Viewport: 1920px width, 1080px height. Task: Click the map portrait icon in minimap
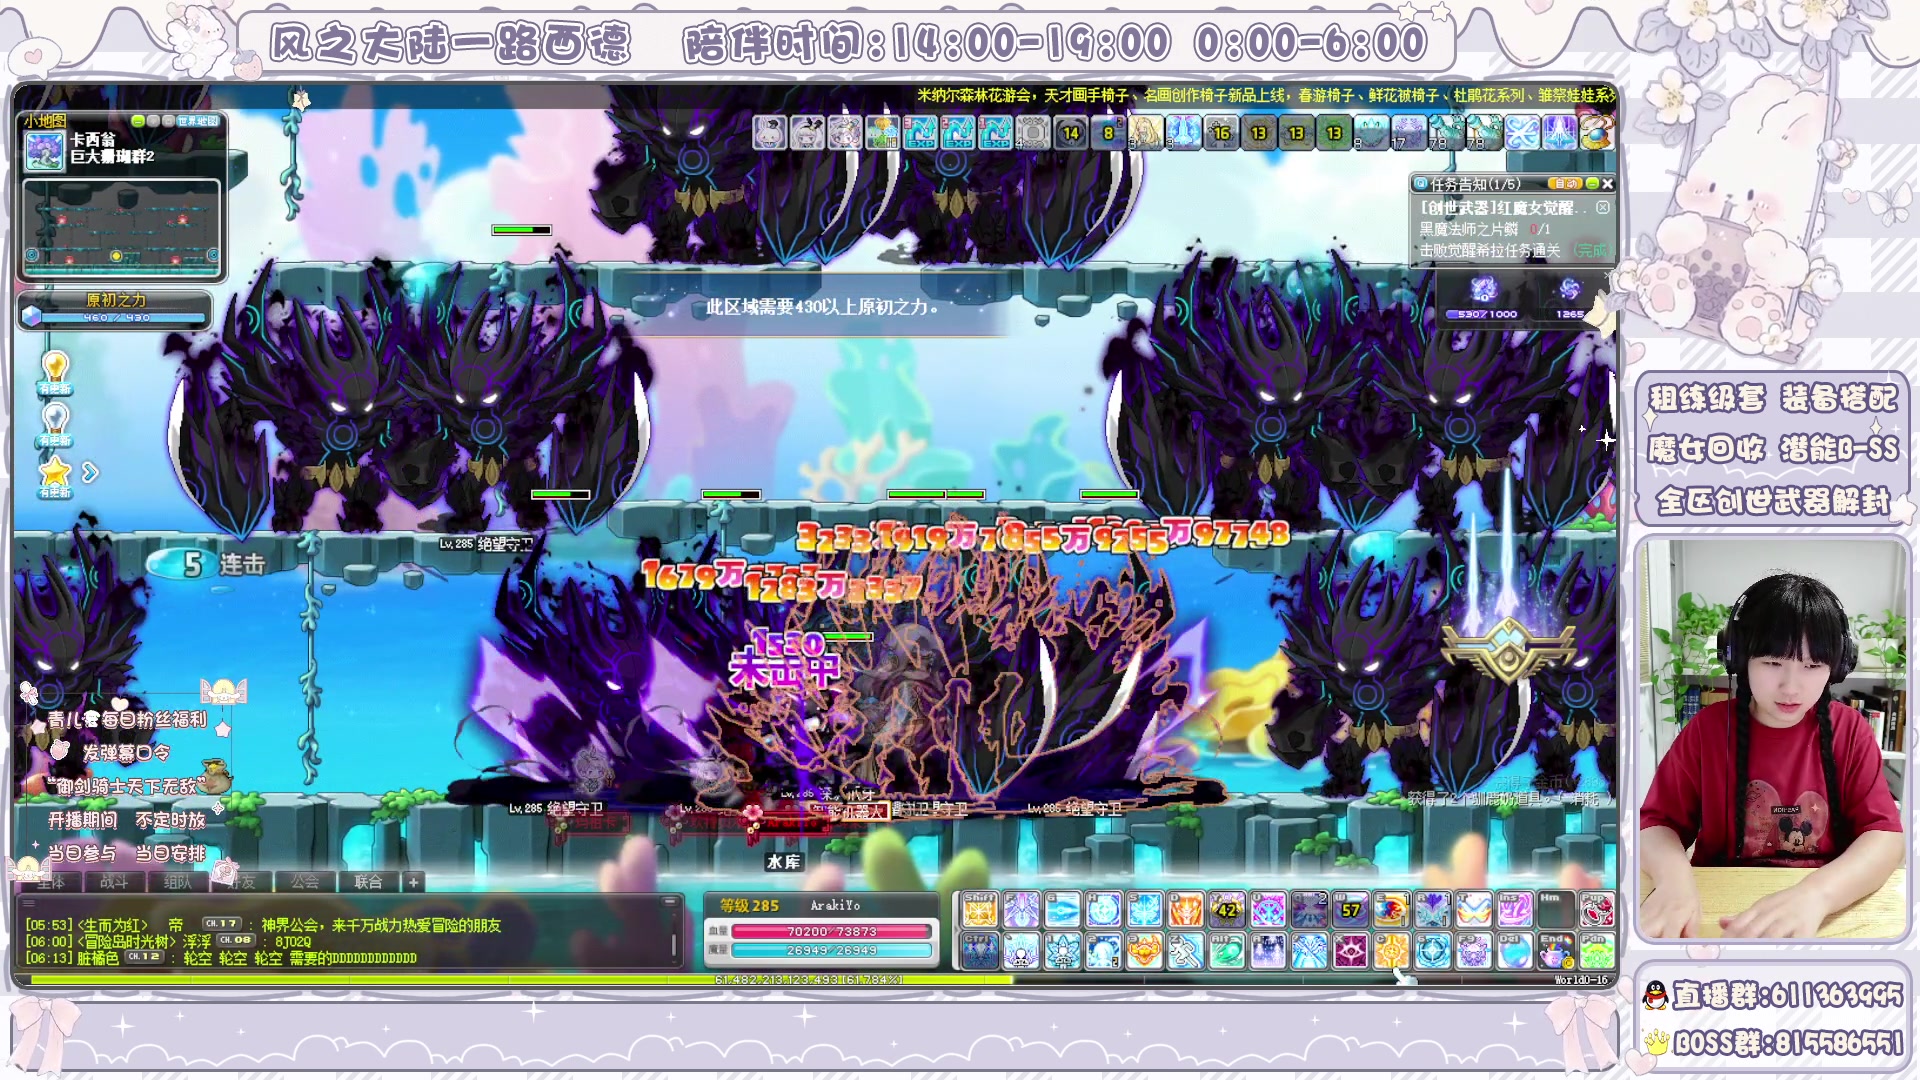(45, 152)
